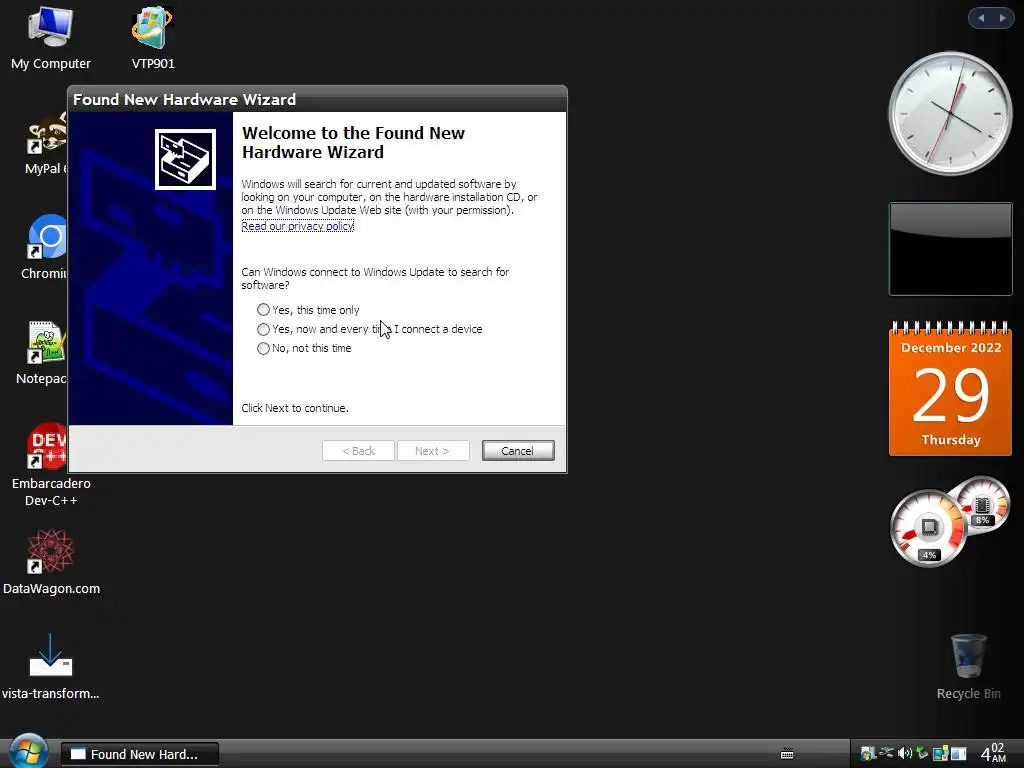The width and height of the screenshot is (1024, 768).
Task: Click 'Found New Hard...' taskbar button
Action: coord(140,754)
